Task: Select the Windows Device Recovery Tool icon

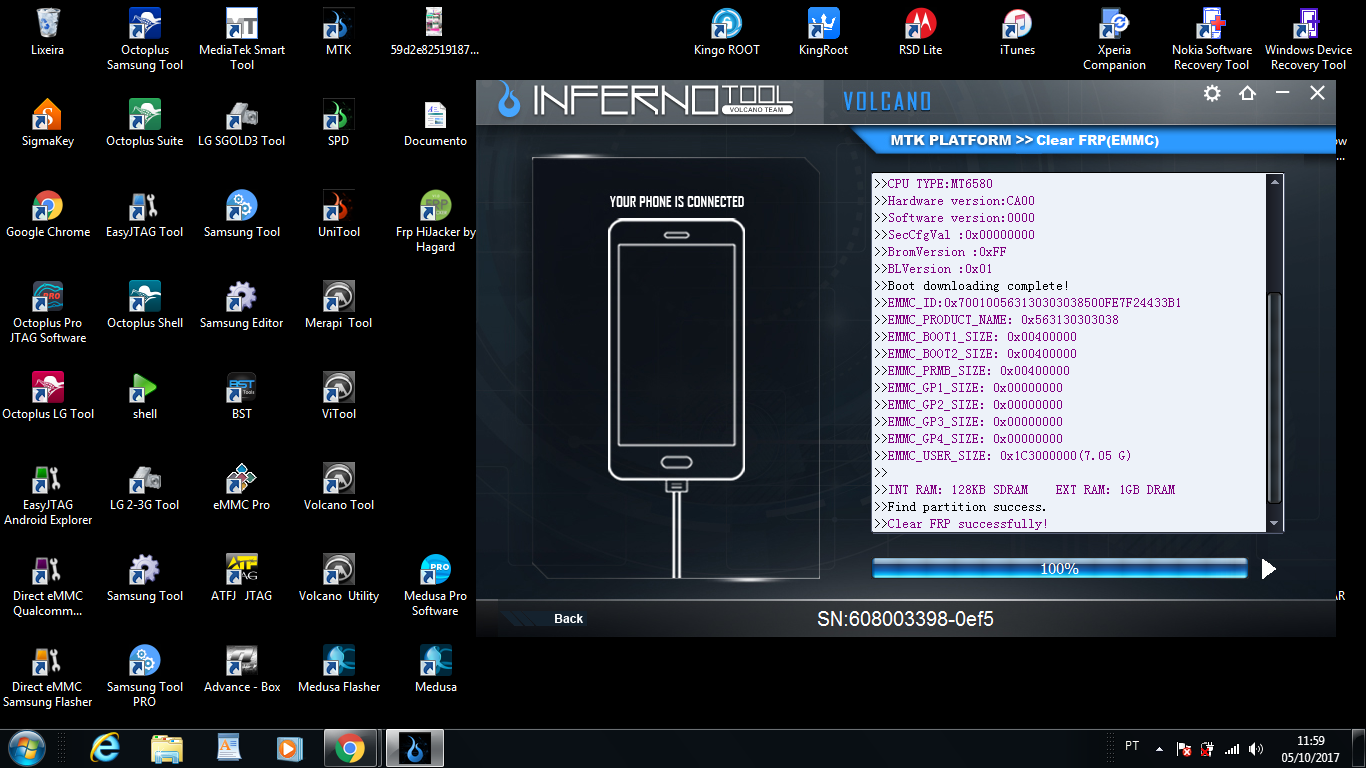Action: [1308, 39]
